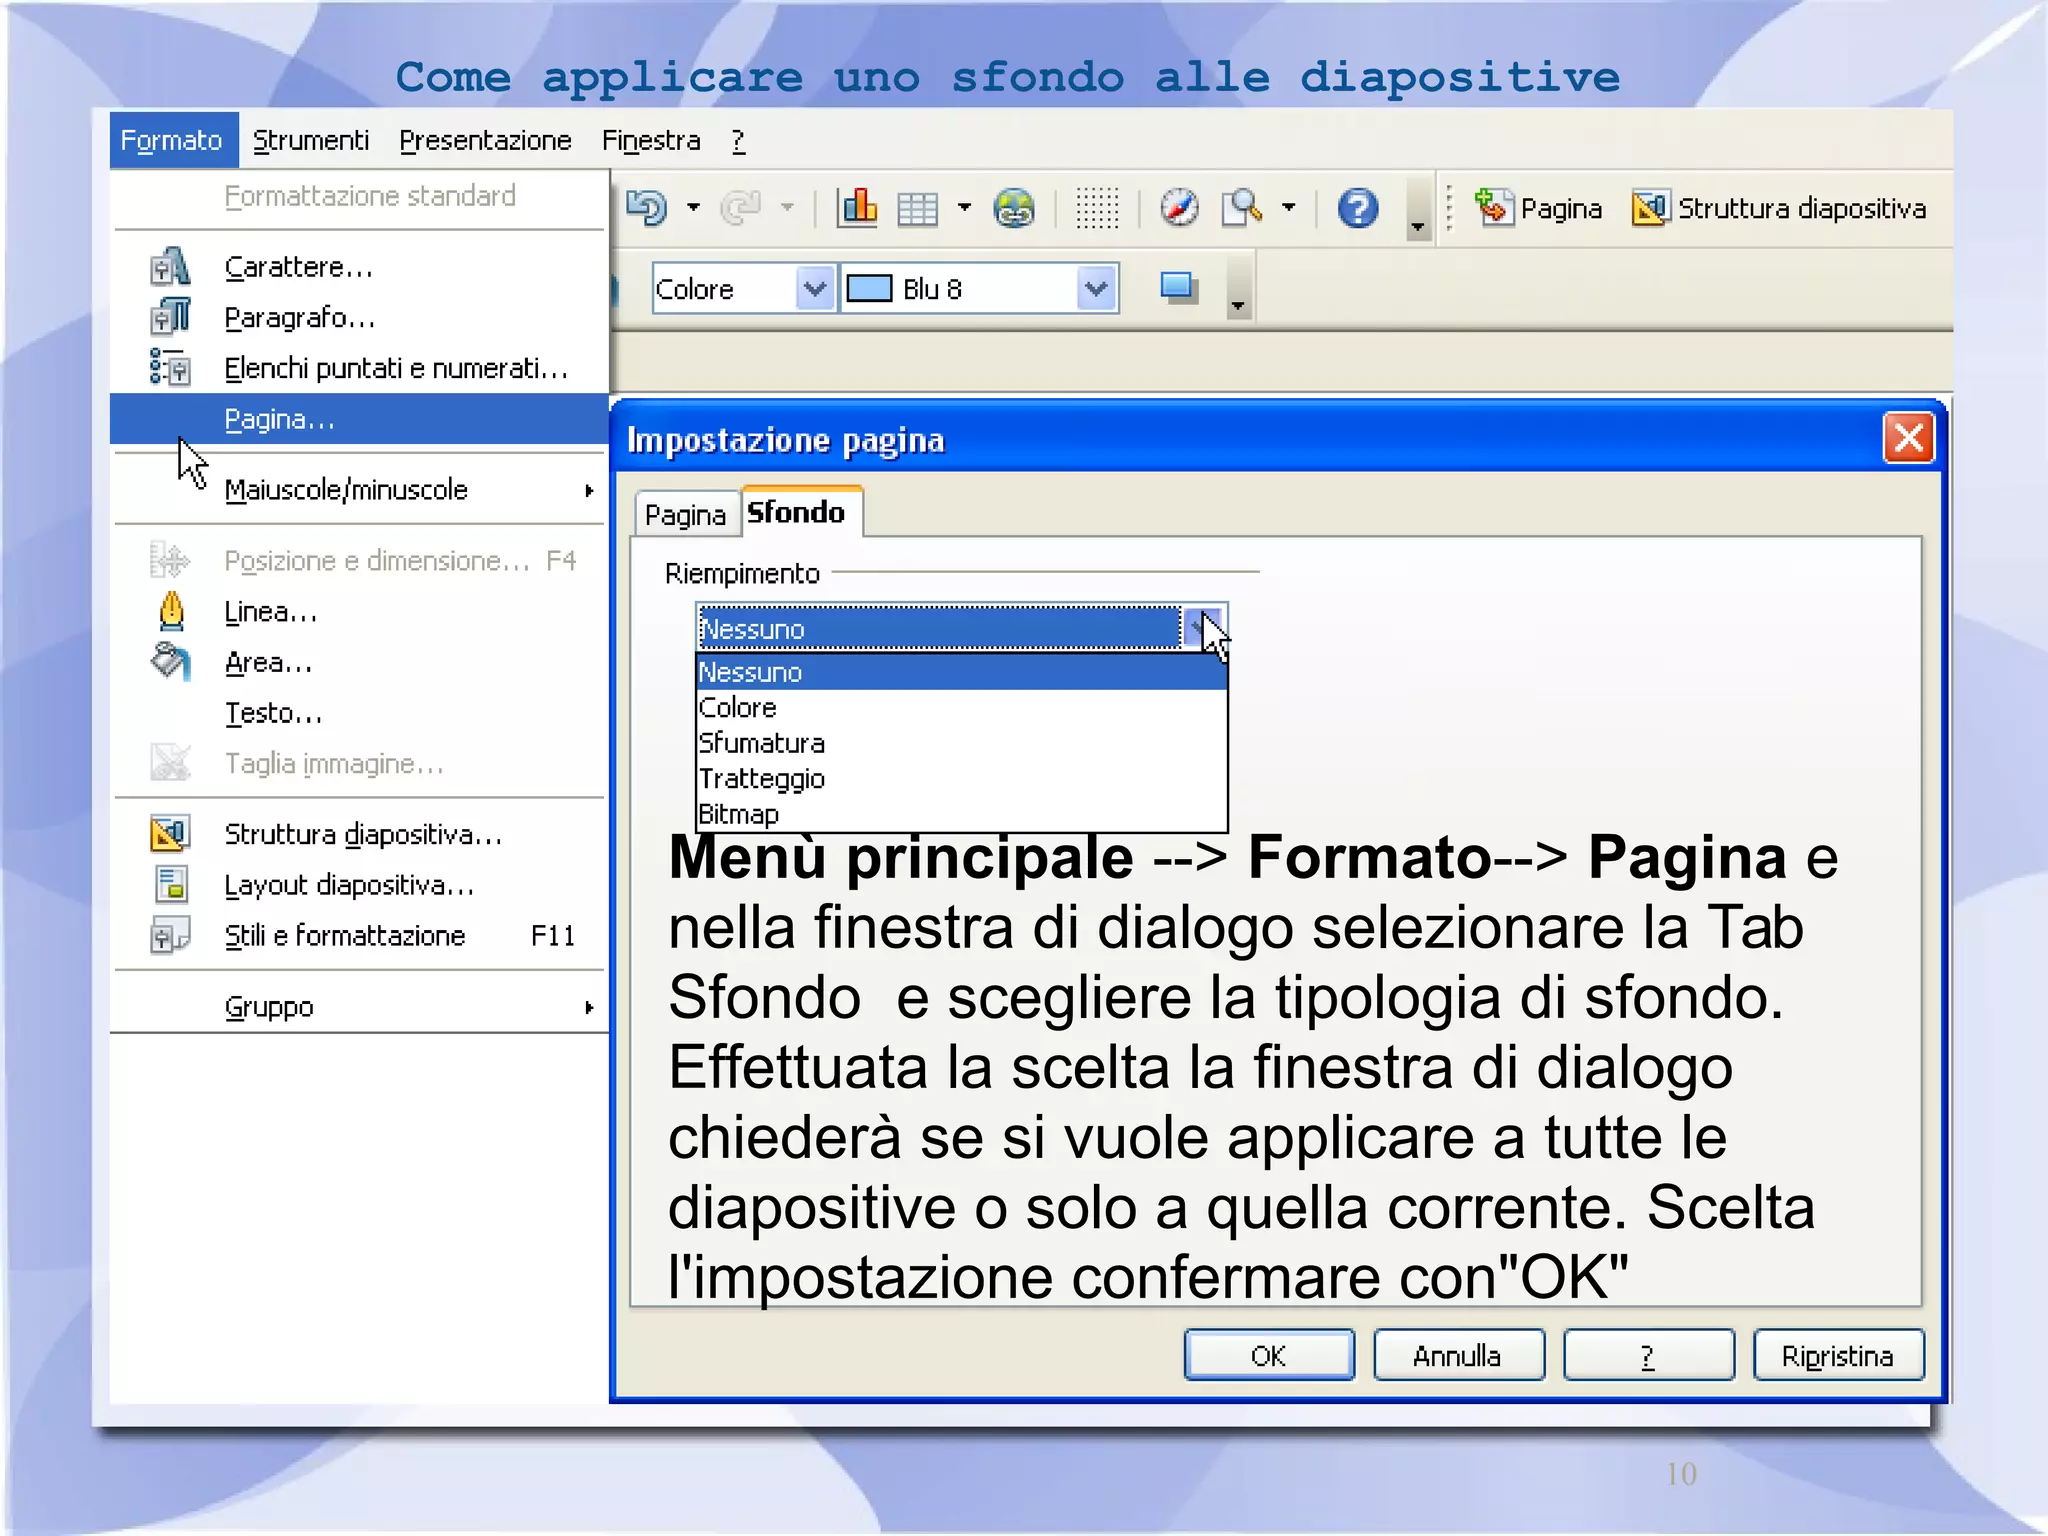Expand main toolbar overflow arrow

pyautogui.click(x=1417, y=211)
